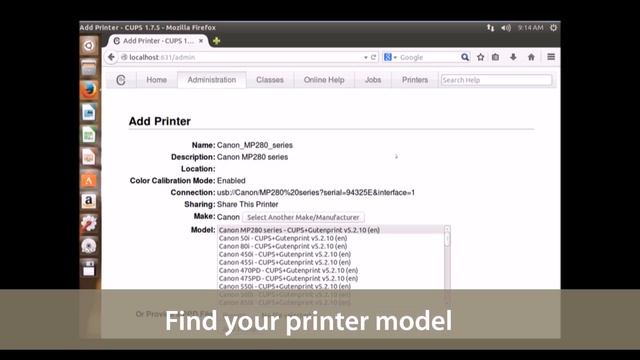Open the Amazon launcher icon
640x360 pixels.
89,201
